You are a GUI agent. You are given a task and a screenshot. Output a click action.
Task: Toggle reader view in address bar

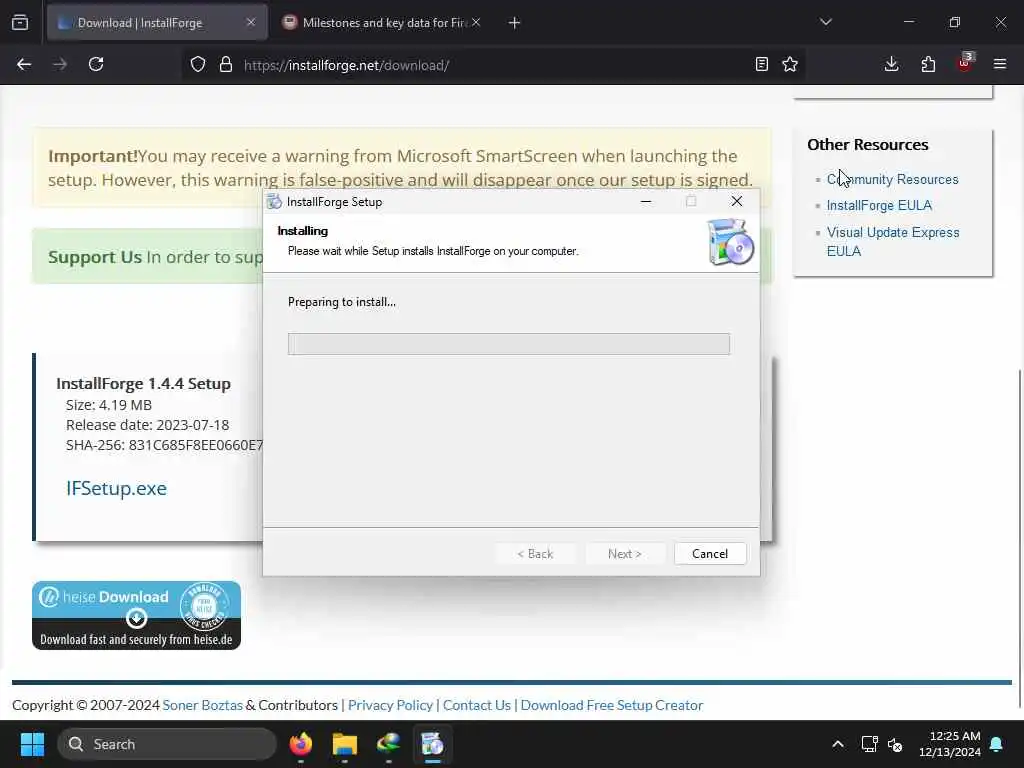click(761, 65)
